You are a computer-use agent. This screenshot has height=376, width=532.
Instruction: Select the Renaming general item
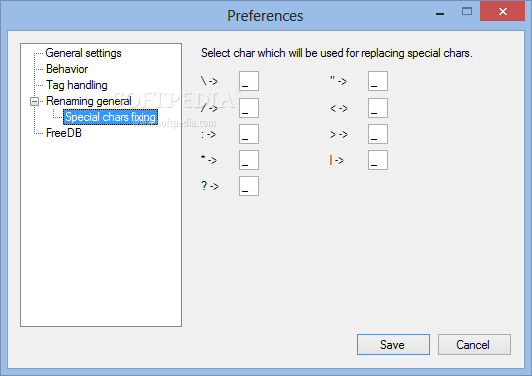tap(89, 101)
